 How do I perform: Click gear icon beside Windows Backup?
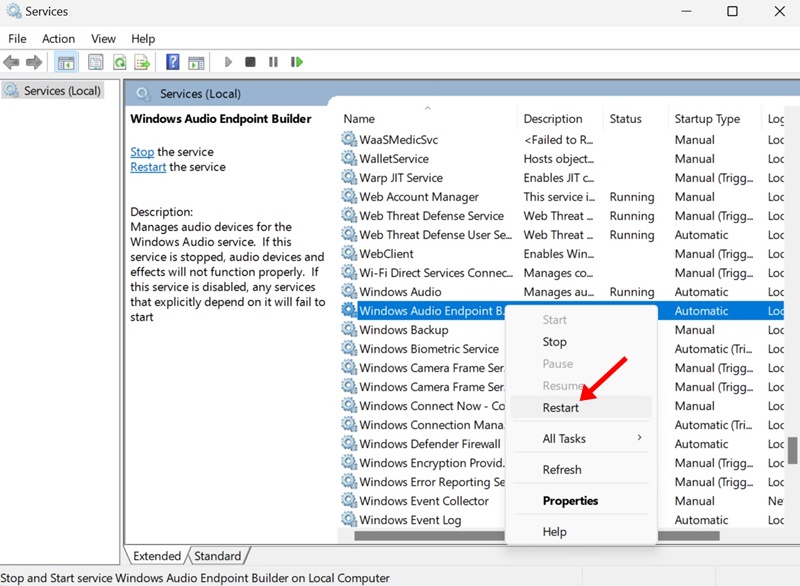(349, 329)
